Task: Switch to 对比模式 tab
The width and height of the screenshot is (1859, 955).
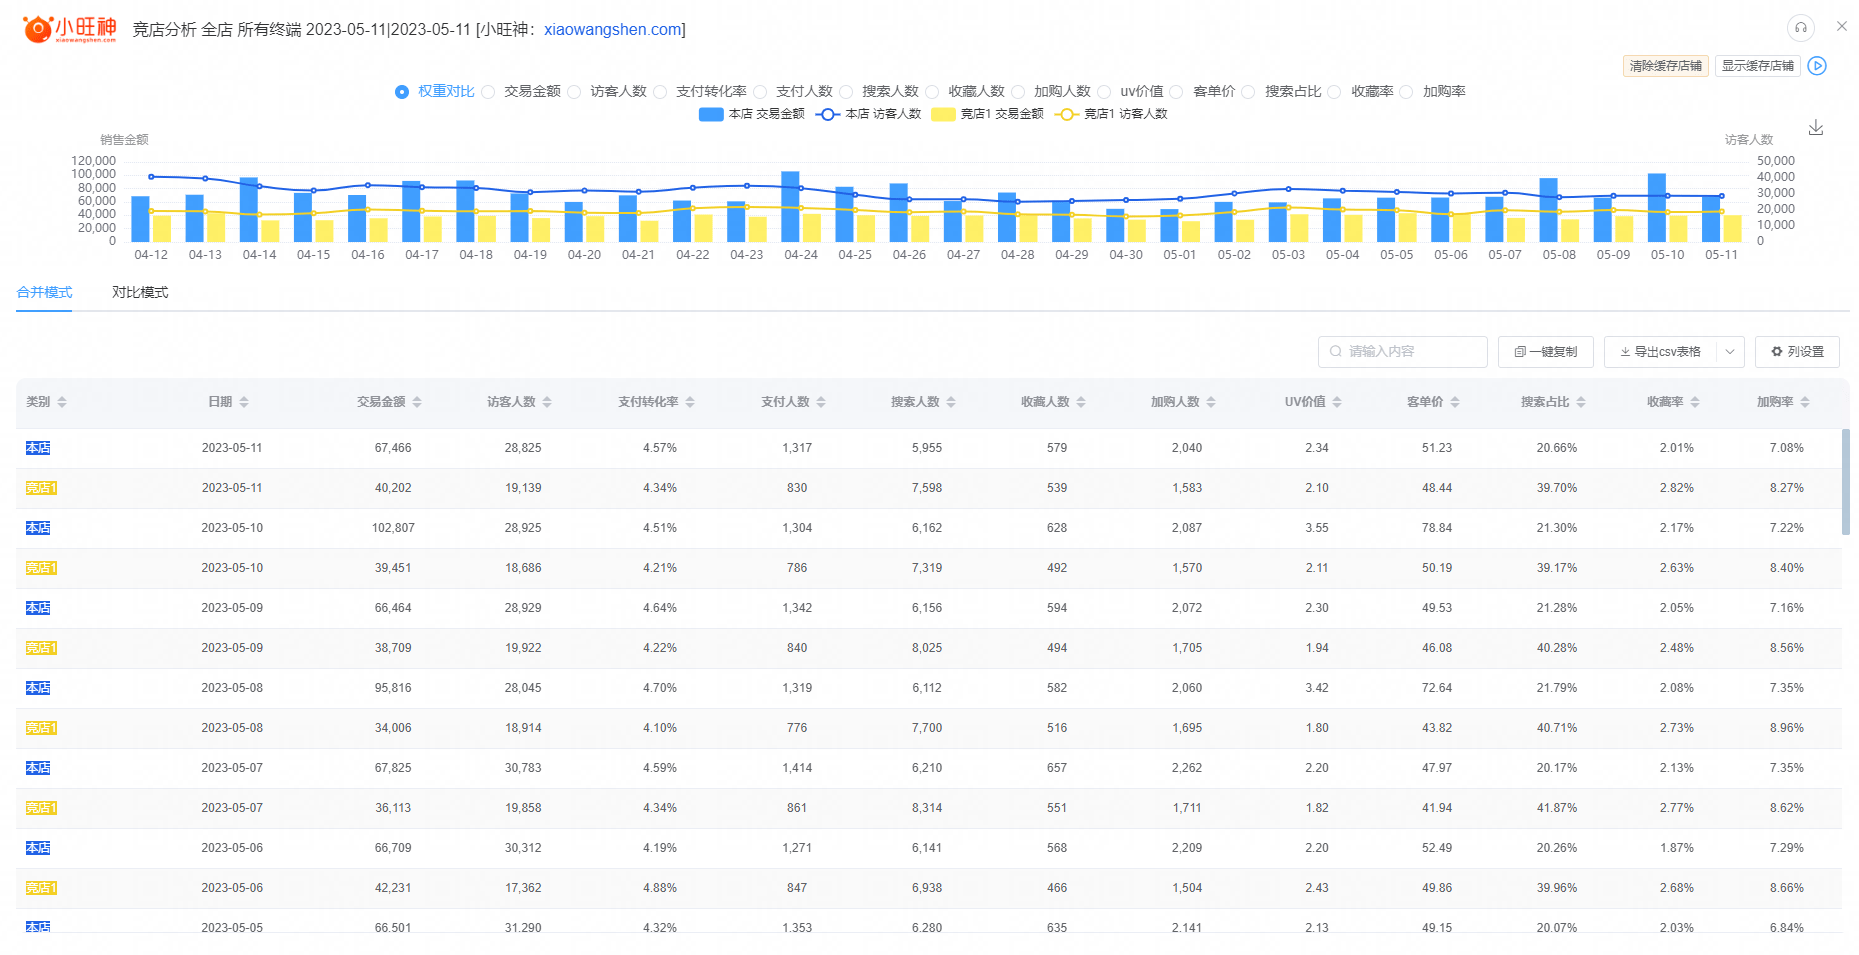Action: point(140,292)
